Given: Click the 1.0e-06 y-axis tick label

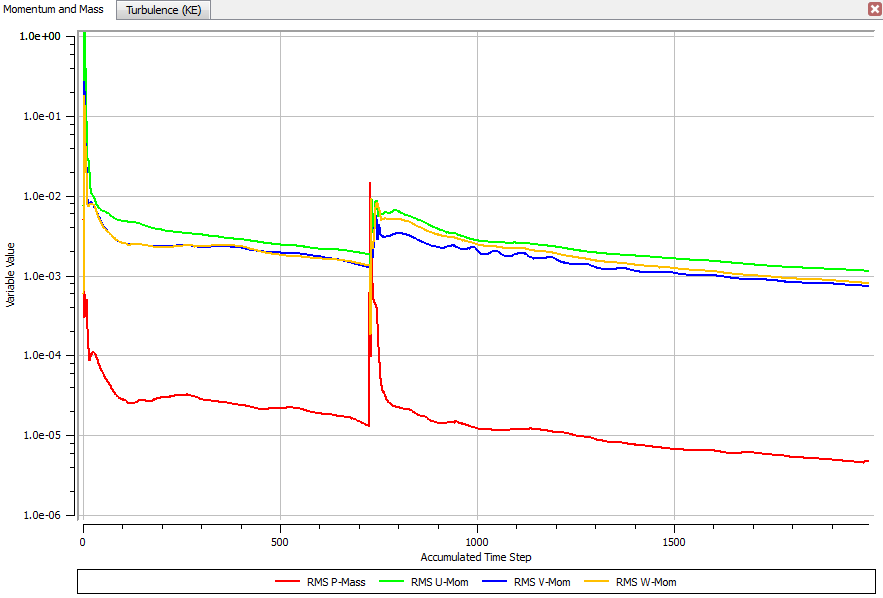Looking at the screenshot, I should [x=40, y=516].
